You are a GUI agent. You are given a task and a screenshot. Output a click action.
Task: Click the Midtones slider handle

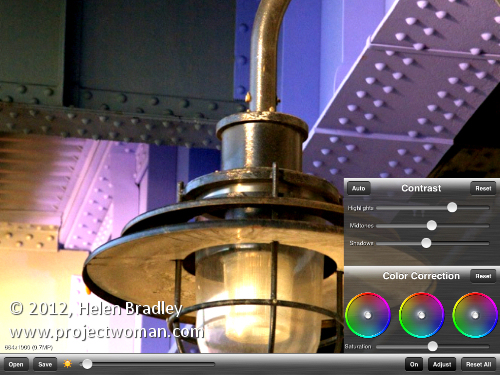pos(432,225)
